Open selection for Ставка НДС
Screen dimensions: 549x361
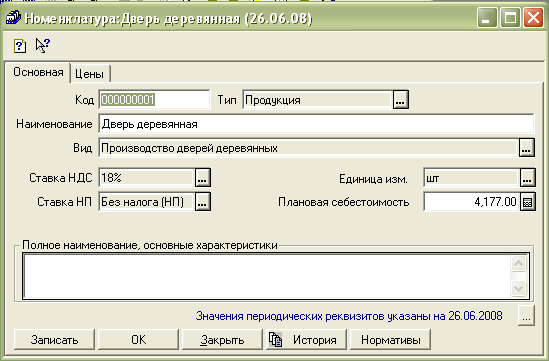click(x=202, y=178)
